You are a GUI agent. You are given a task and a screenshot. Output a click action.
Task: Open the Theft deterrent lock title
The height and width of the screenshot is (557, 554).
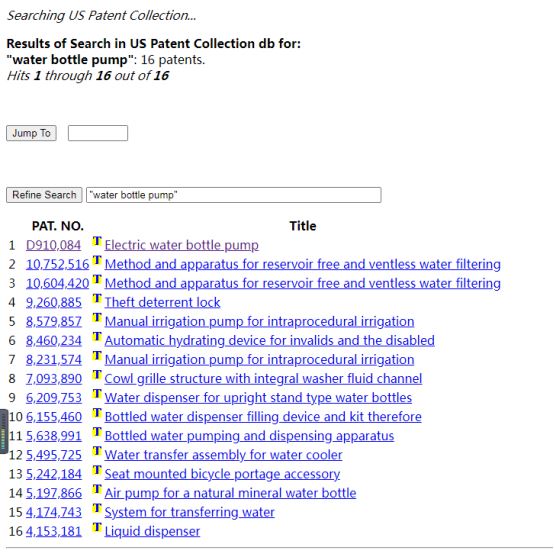coord(162,303)
